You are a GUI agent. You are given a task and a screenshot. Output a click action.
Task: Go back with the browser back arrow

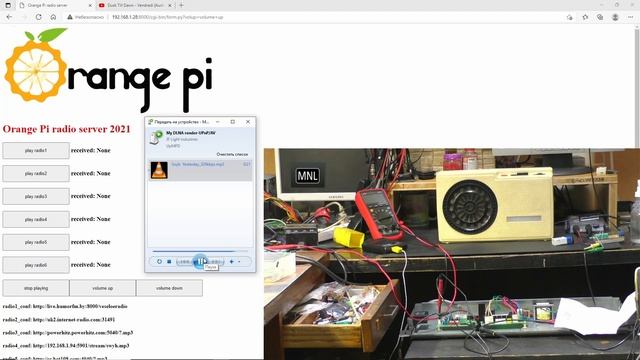click(9, 17)
